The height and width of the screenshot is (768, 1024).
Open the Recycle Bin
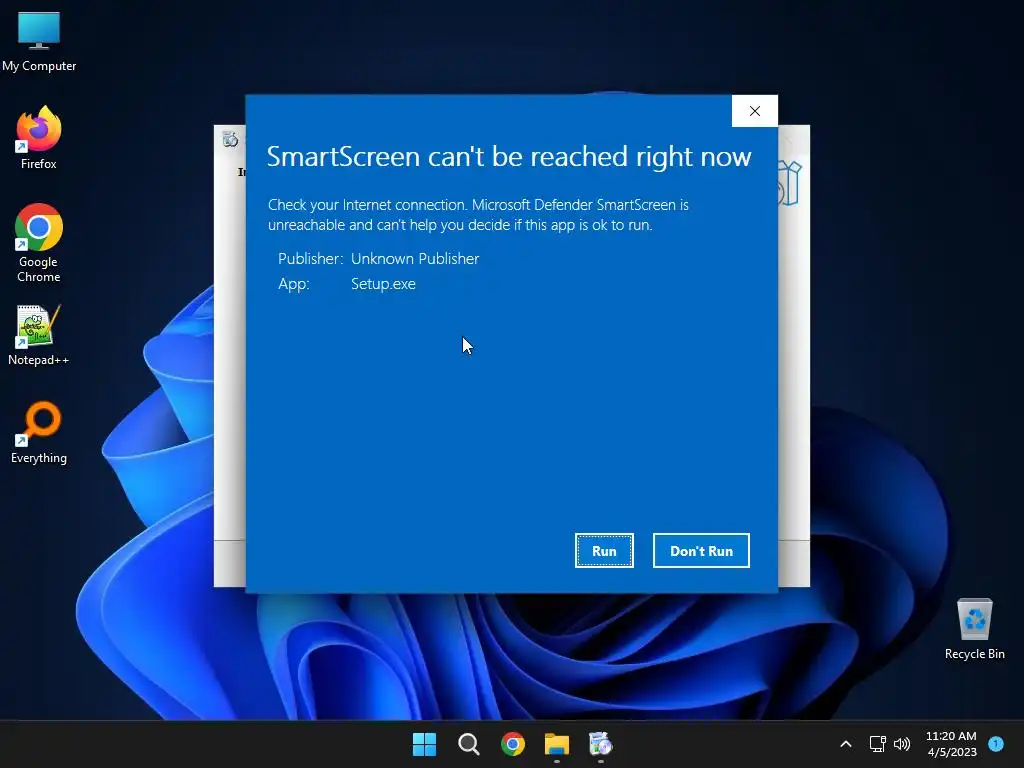pos(974,628)
